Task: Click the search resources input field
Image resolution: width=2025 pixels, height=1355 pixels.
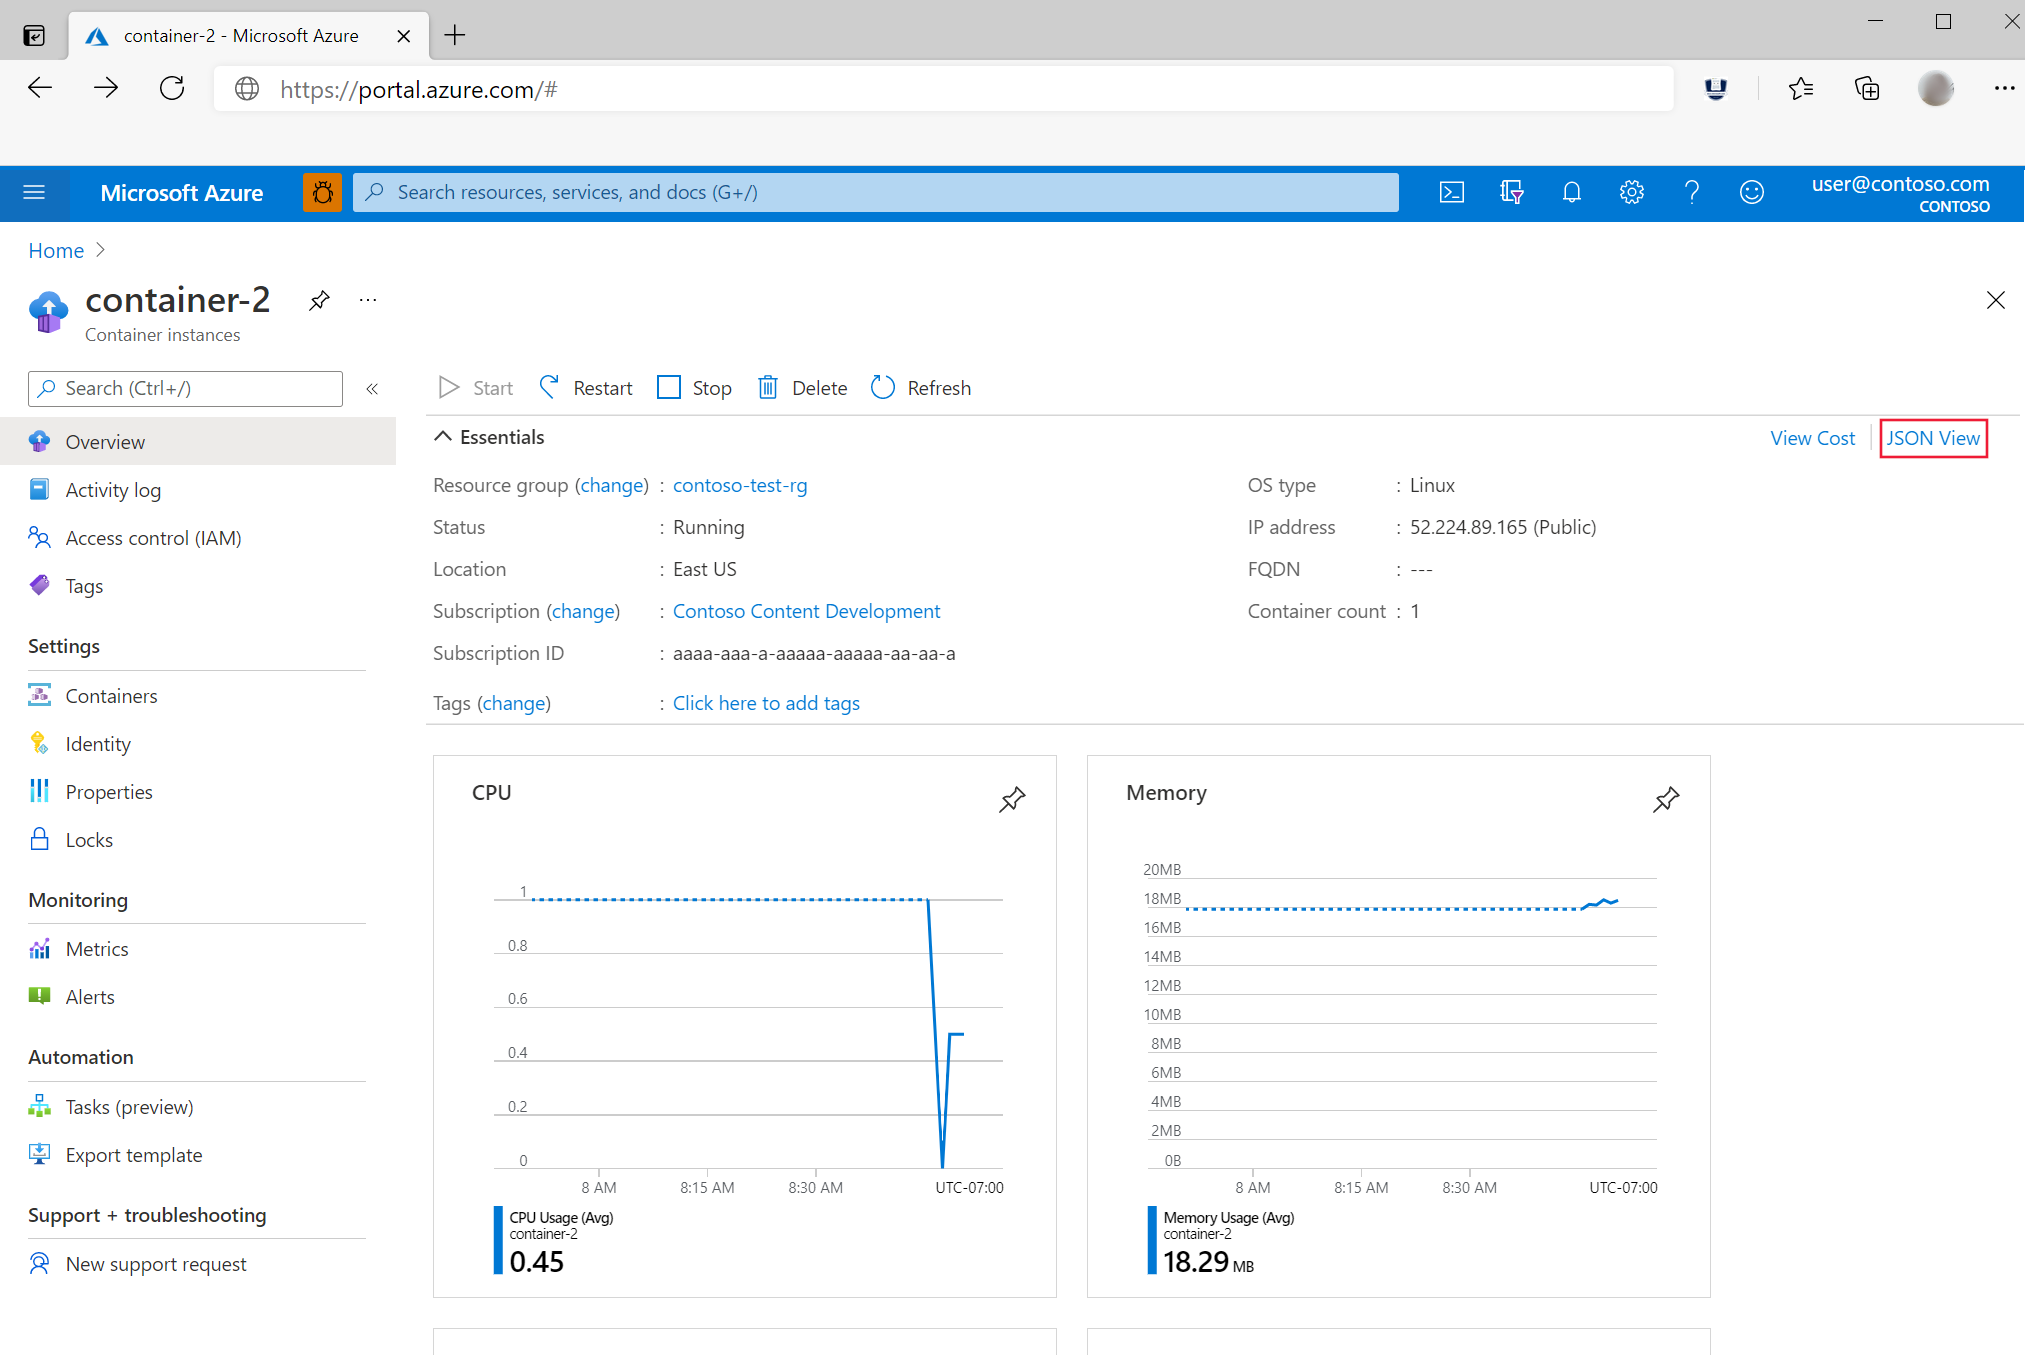Action: tap(879, 192)
